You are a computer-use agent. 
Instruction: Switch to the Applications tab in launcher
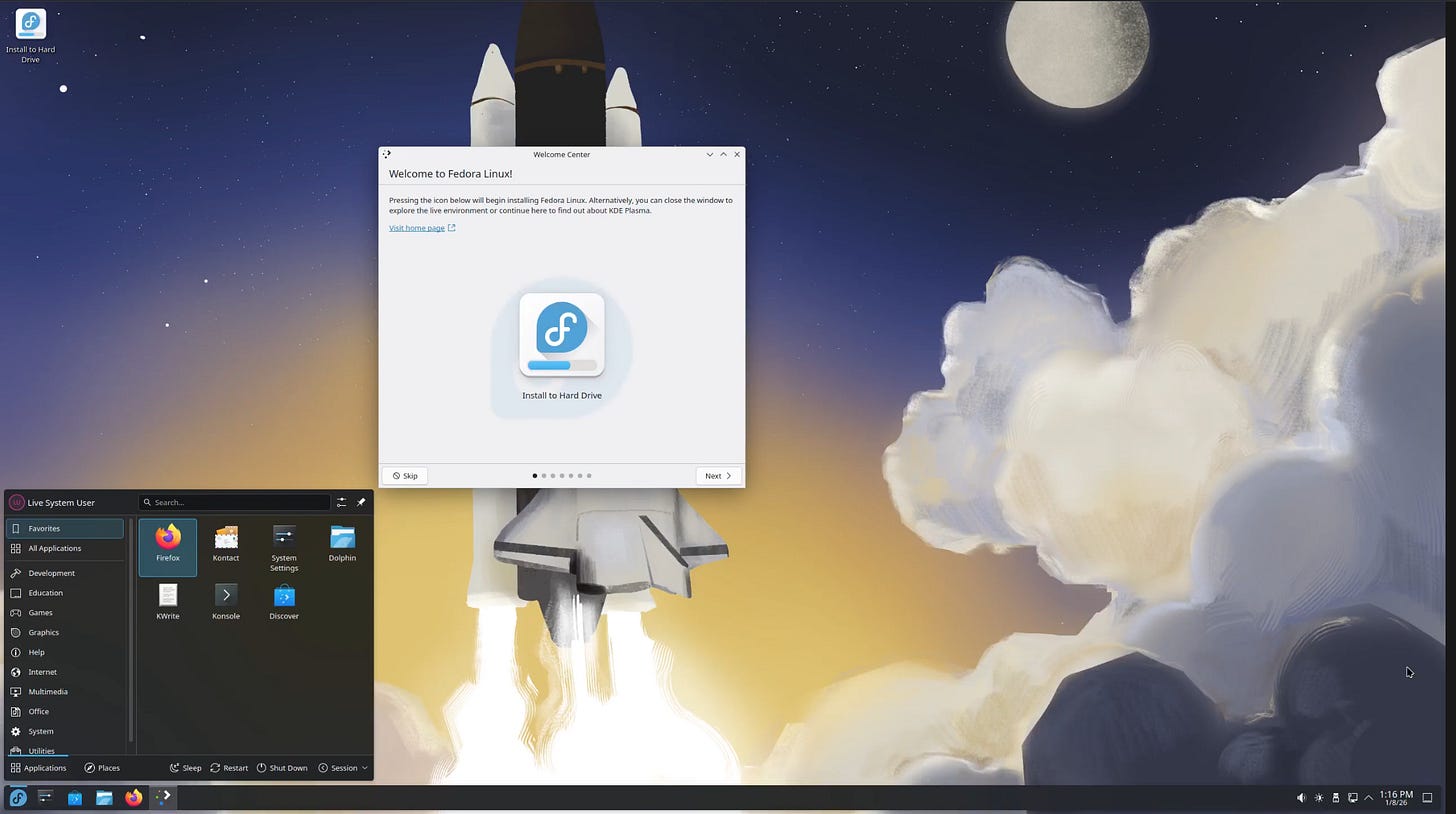pyautogui.click(x=38, y=768)
